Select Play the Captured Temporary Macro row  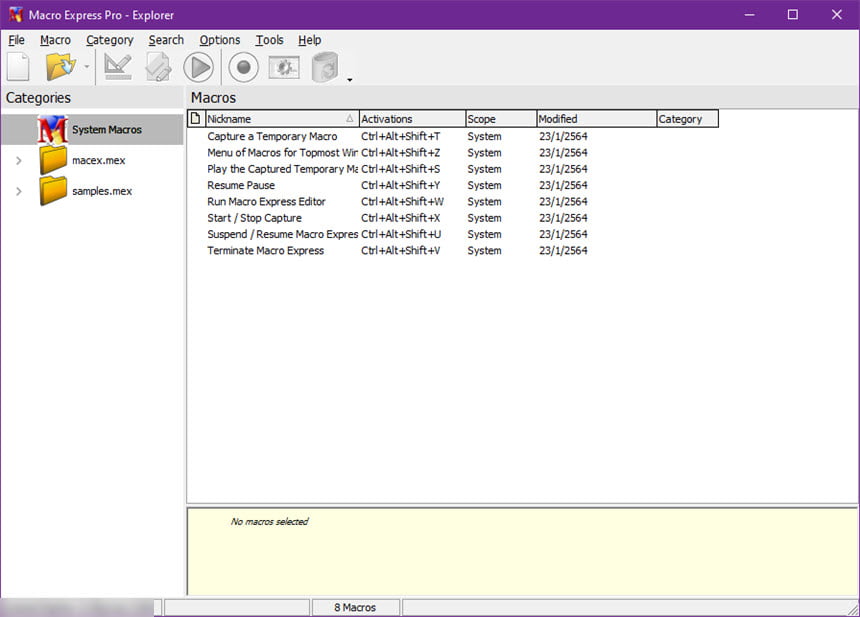click(x=452, y=169)
